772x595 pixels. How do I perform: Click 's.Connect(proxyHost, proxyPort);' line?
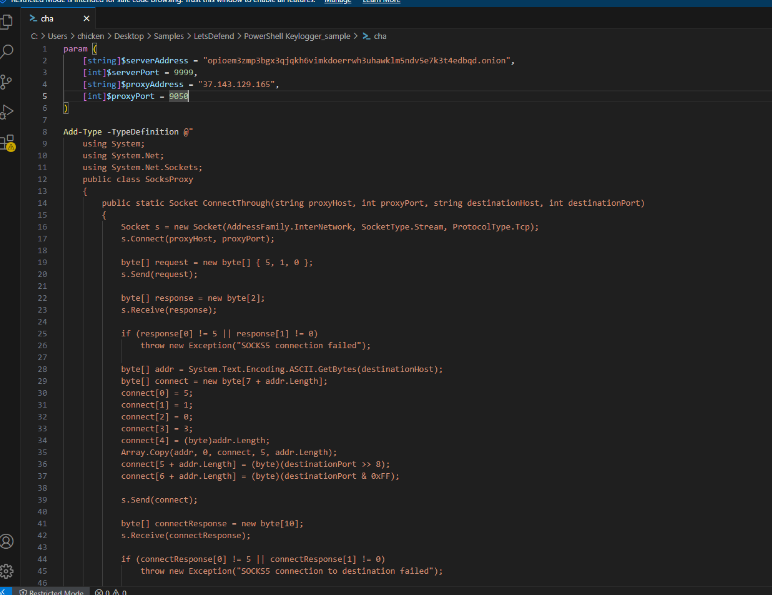(x=197, y=239)
